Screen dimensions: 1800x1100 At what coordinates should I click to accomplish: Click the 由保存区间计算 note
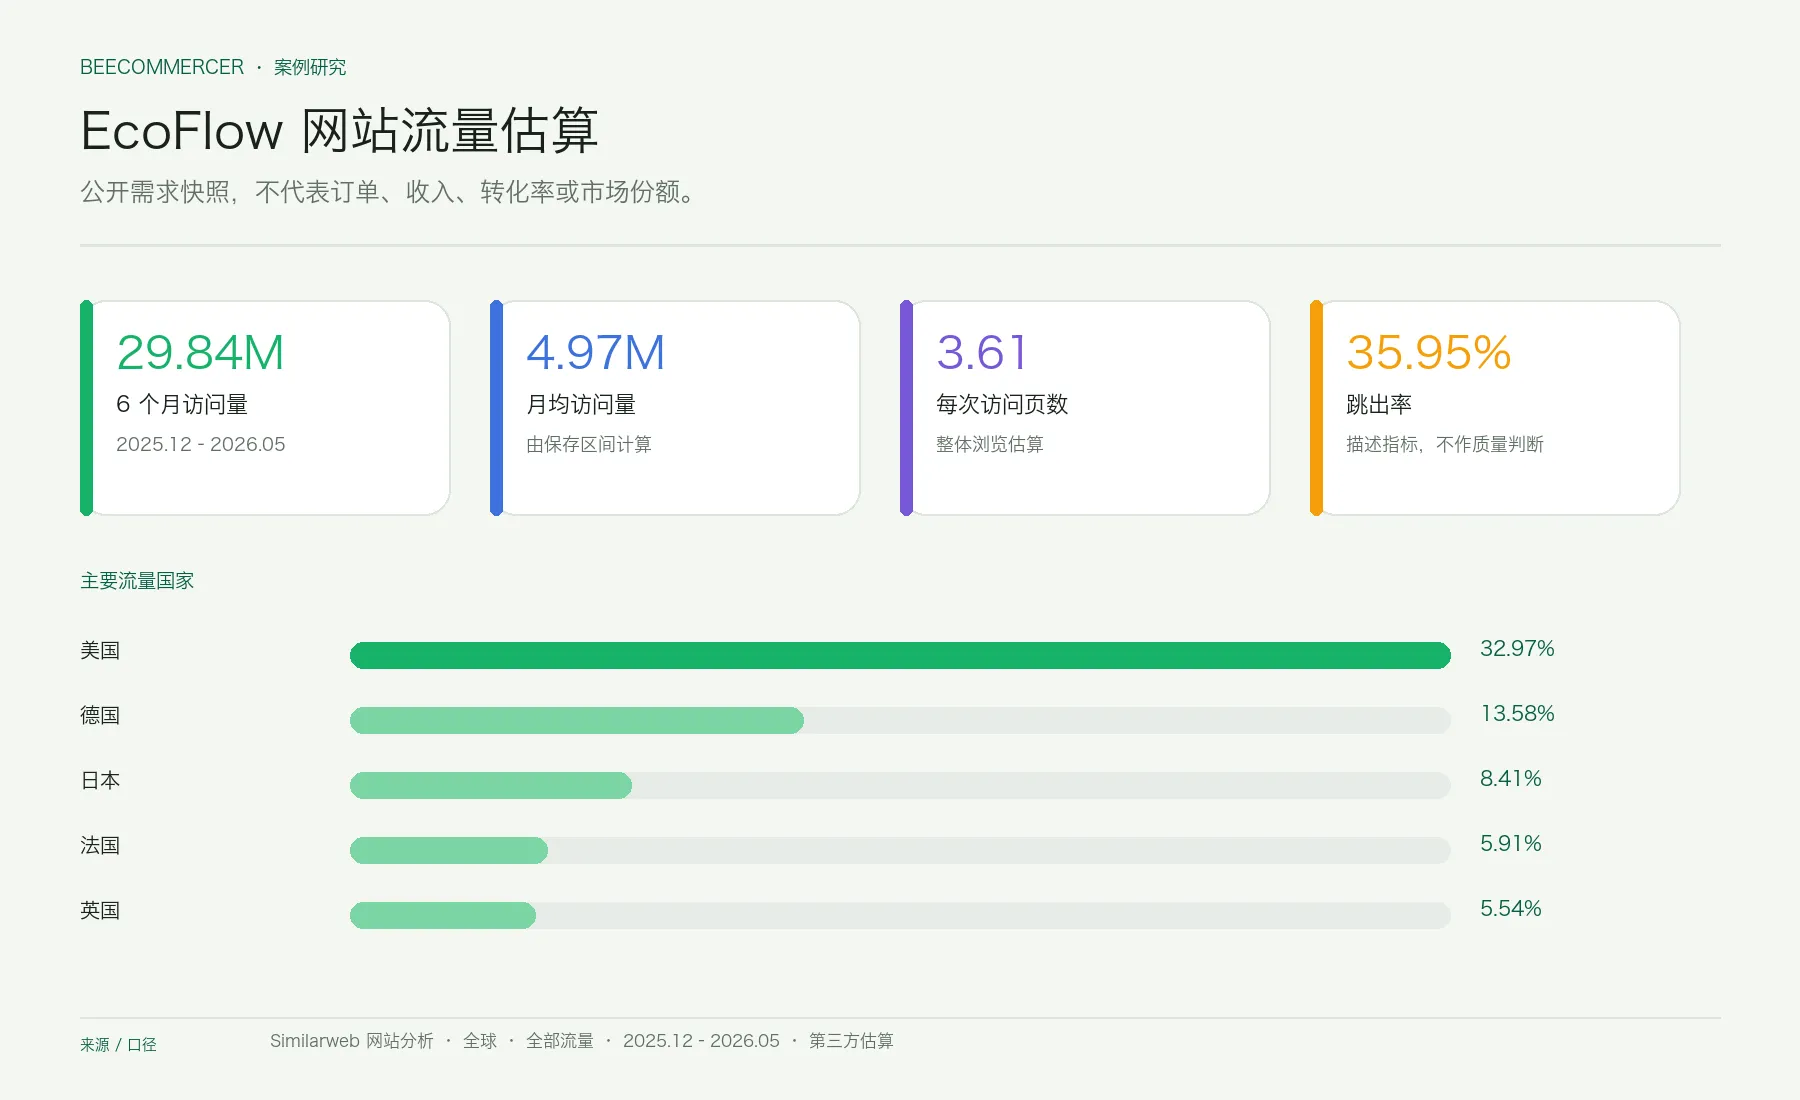pyautogui.click(x=589, y=444)
